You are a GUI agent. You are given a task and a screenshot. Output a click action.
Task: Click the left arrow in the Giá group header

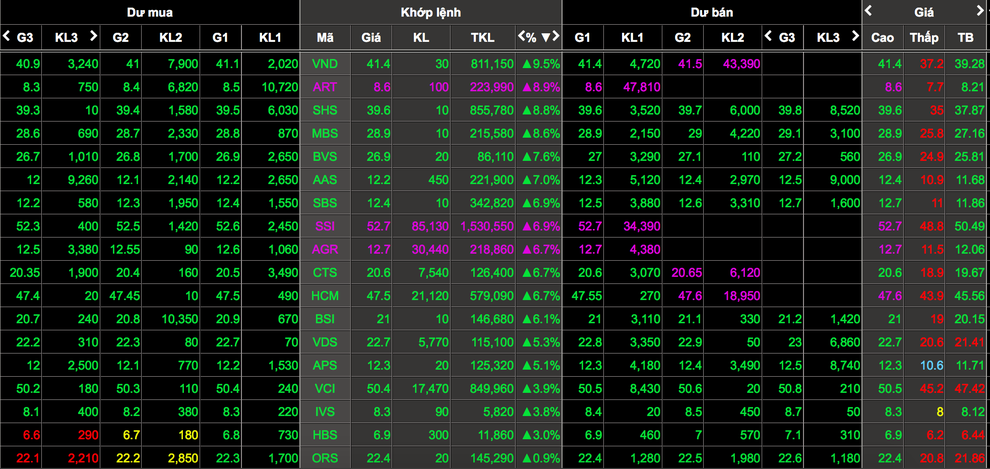tap(868, 10)
